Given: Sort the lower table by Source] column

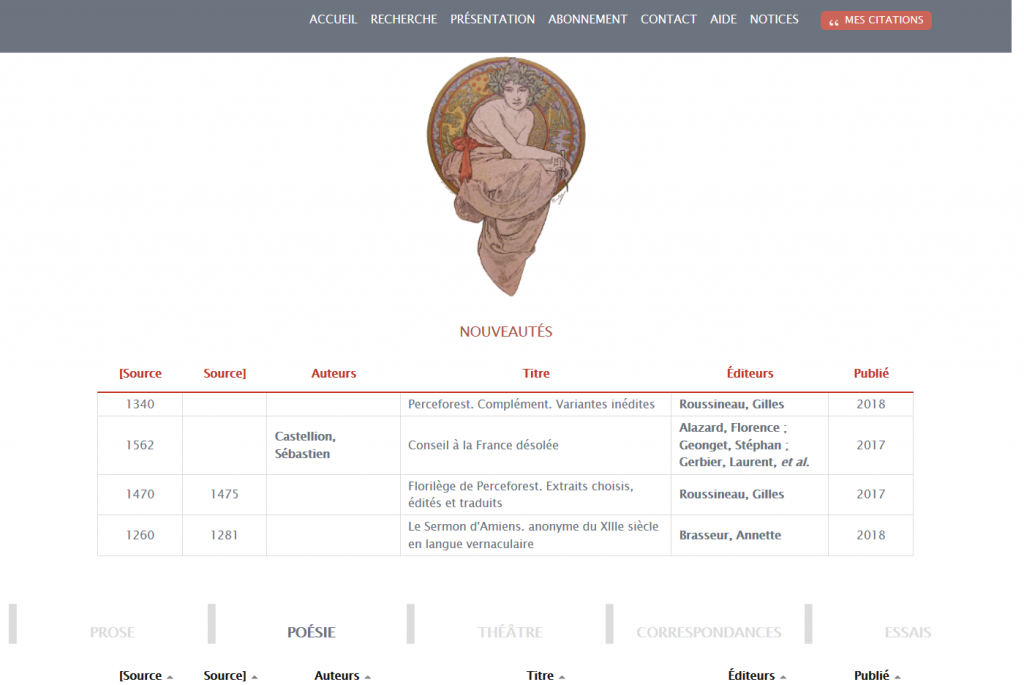Looking at the screenshot, I should [230, 675].
